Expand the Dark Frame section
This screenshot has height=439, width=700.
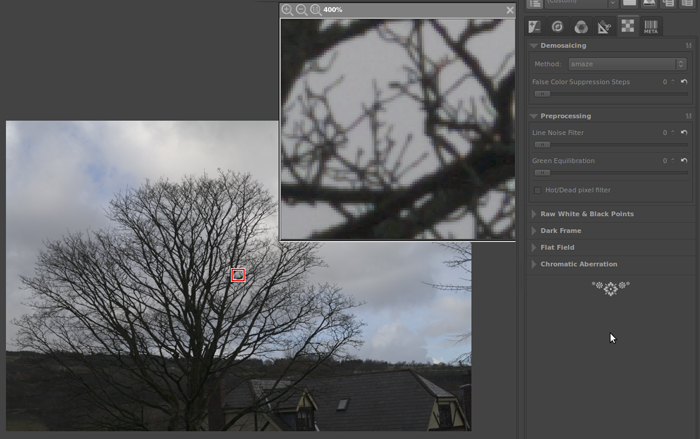click(x=560, y=231)
